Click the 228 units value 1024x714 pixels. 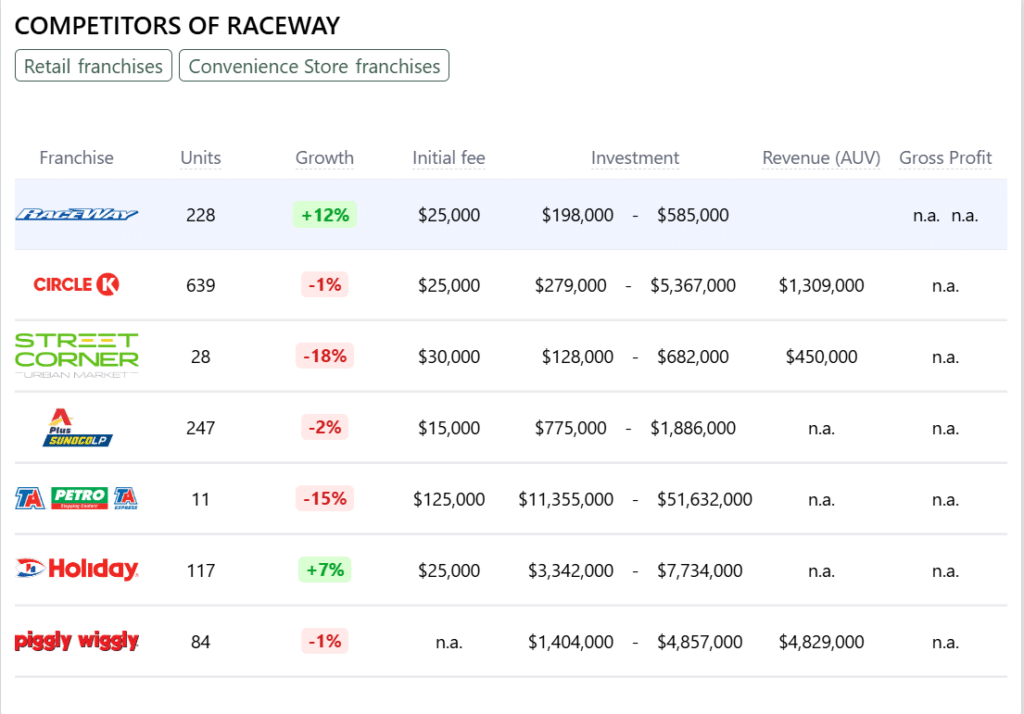point(200,215)
